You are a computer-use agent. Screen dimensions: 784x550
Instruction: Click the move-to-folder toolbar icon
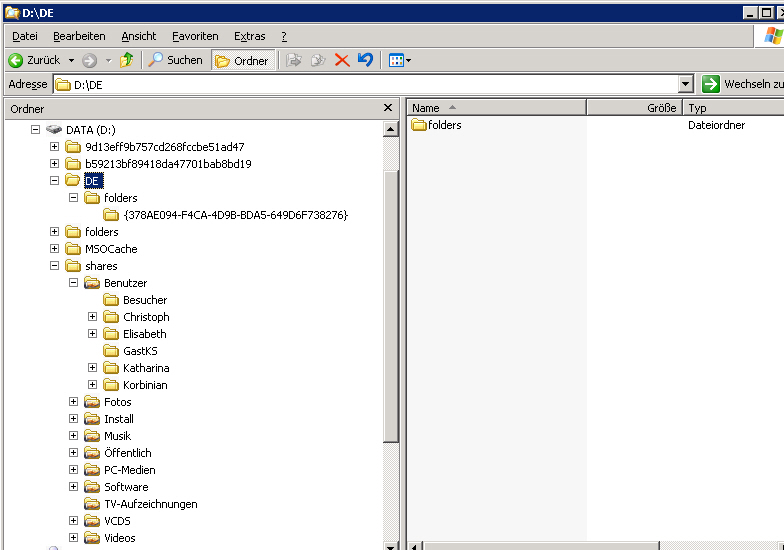[x=294, y=60]
